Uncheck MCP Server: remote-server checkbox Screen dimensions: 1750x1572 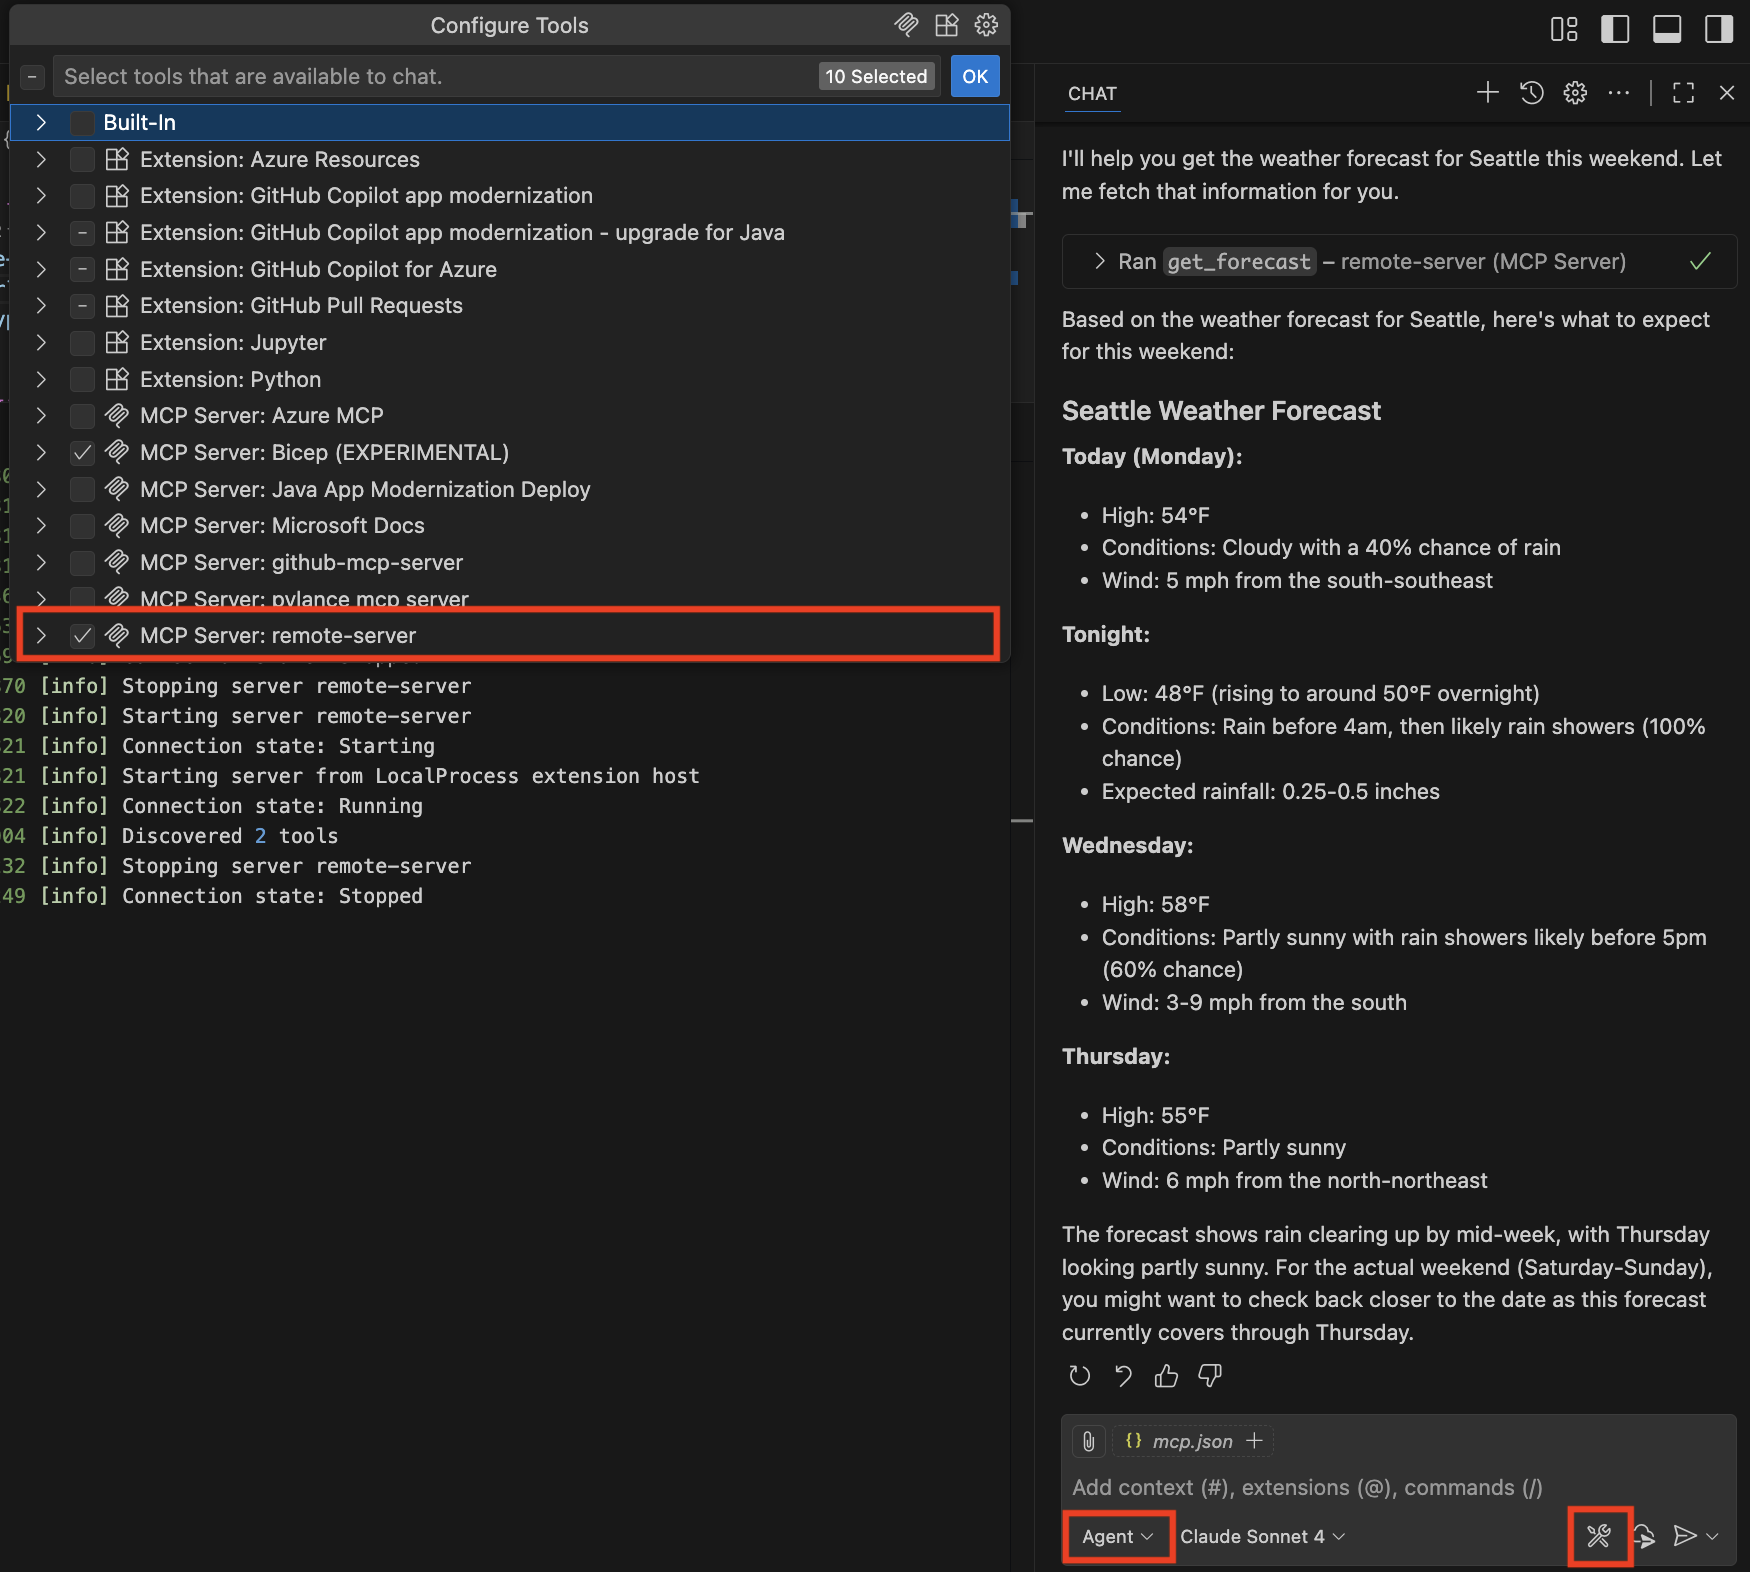[x=82, y=636]
